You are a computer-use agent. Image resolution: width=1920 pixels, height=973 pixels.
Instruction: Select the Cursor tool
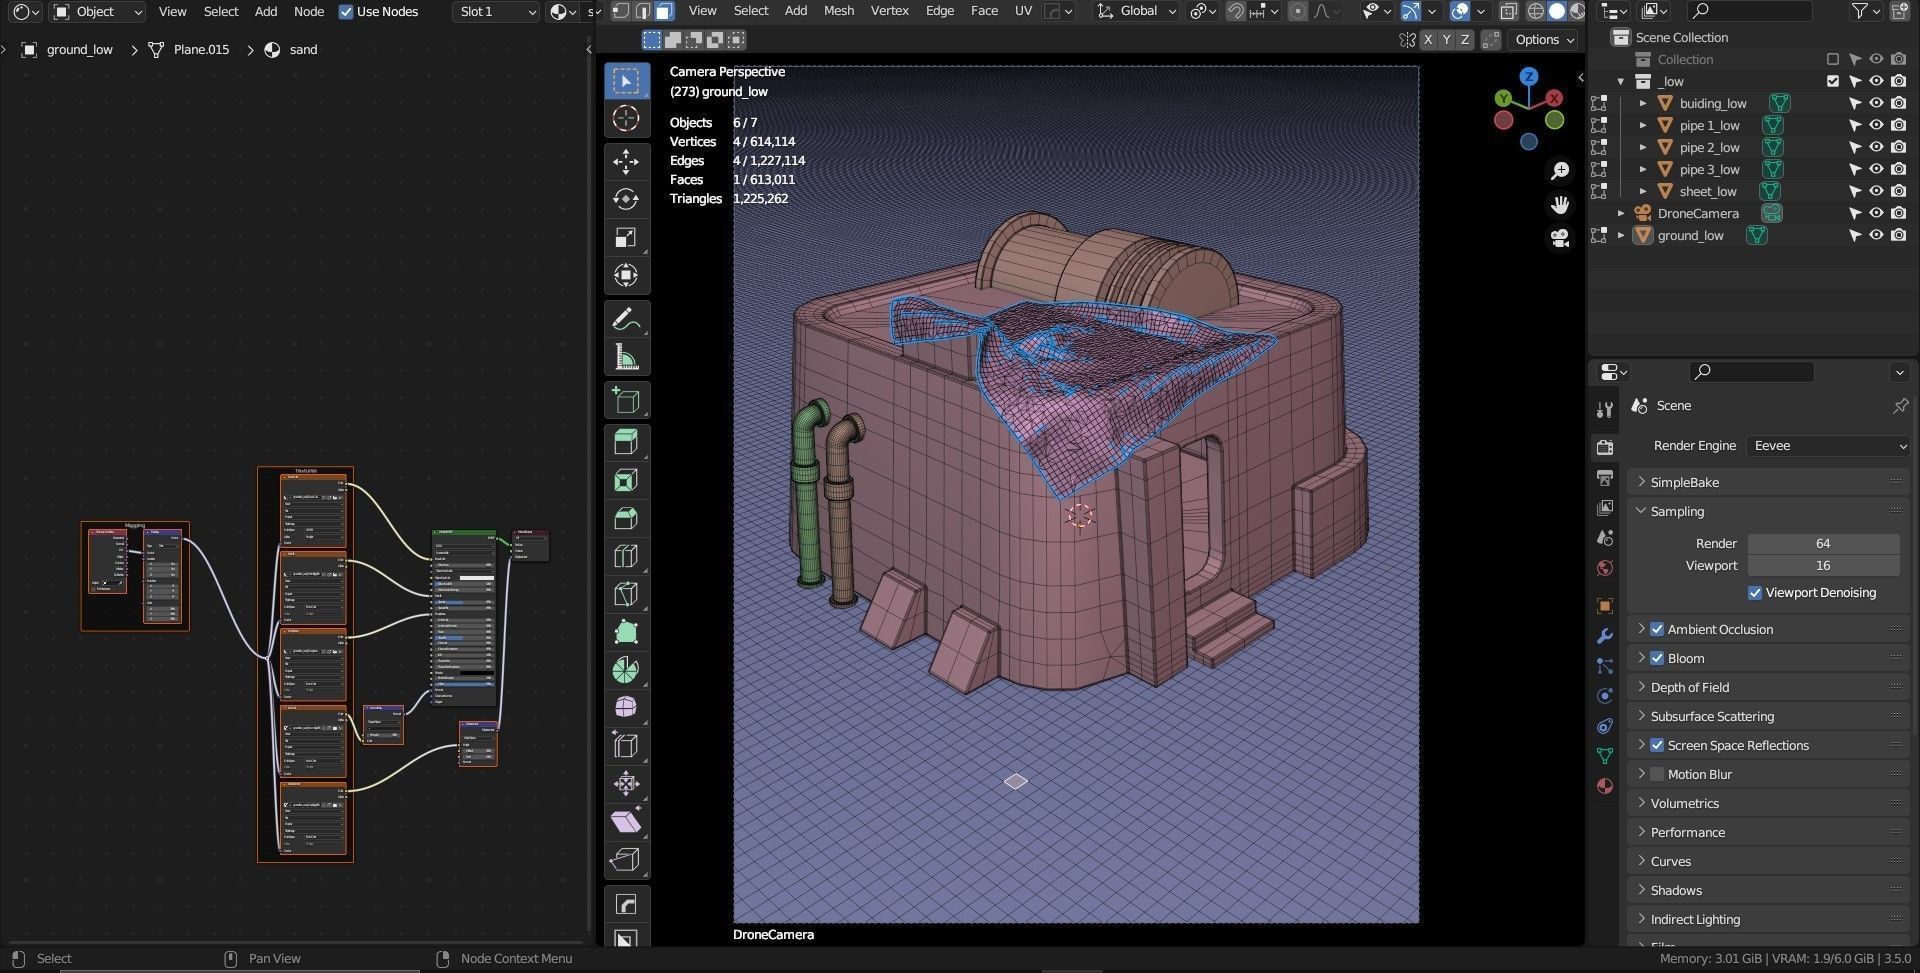pyautogui.click(x=626, y=119)
